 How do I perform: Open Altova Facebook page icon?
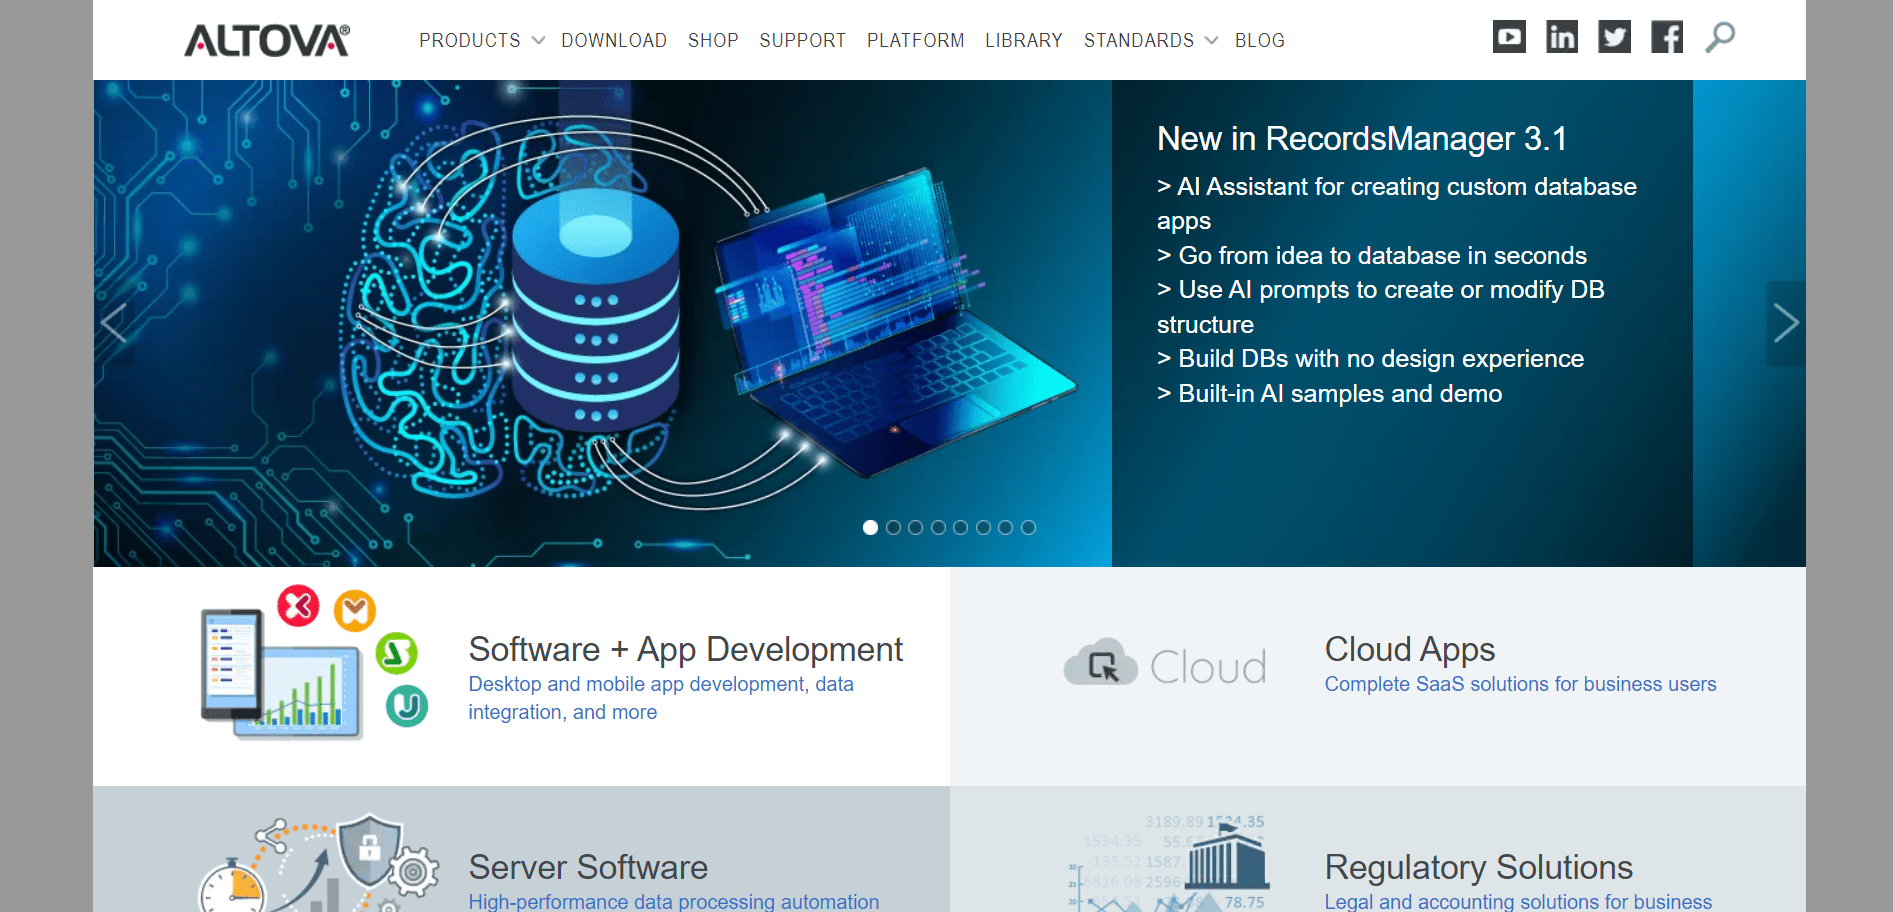click(x=1667, y=37)
